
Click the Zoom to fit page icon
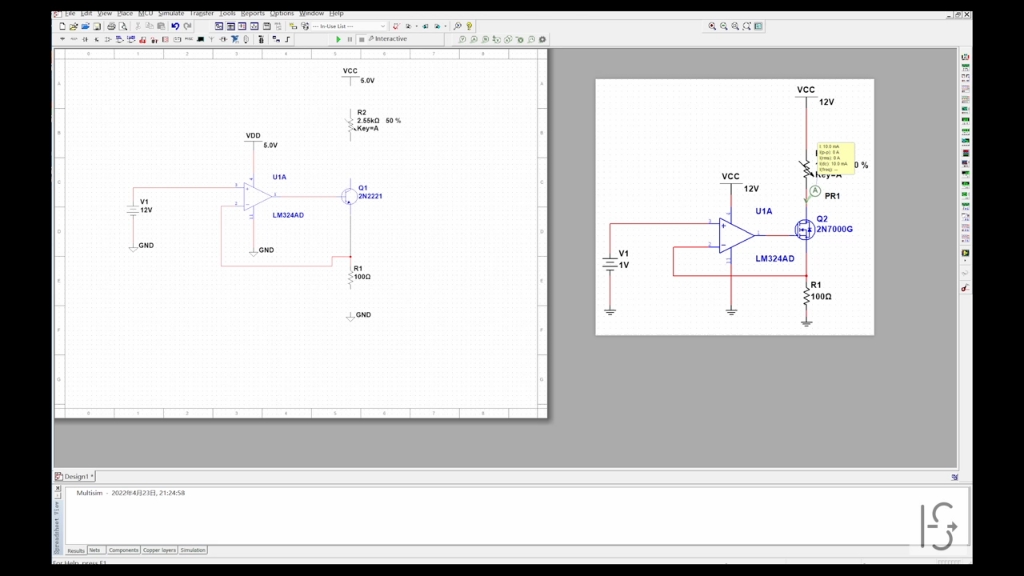point(747,26)
